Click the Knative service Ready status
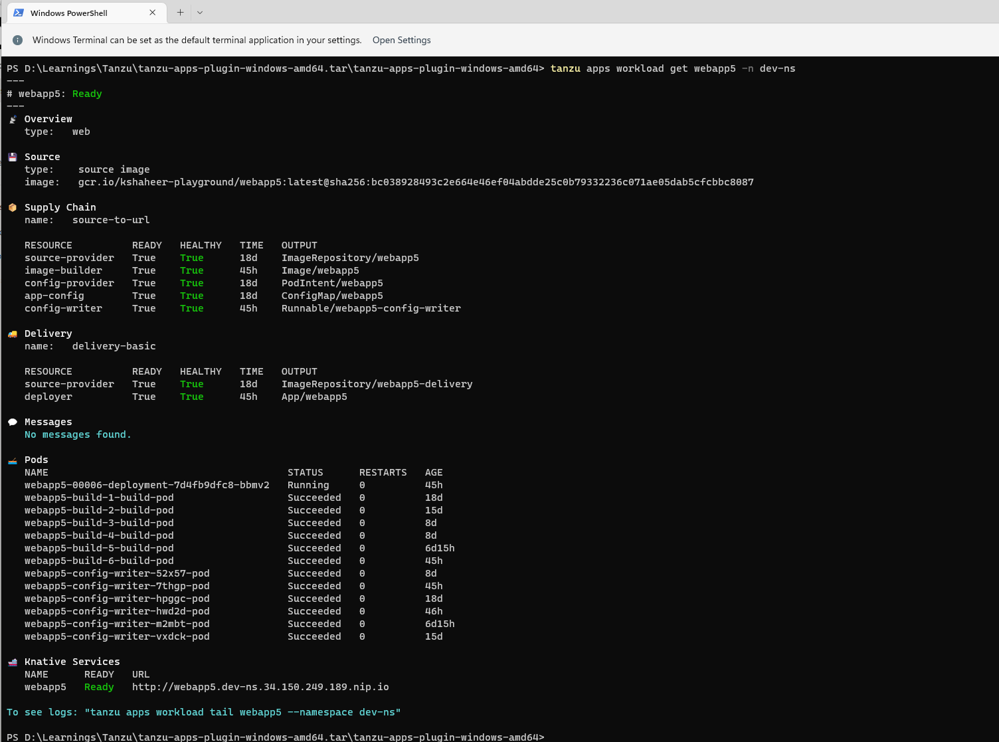Screen dimensions: 999x742 tap(99, 687)
